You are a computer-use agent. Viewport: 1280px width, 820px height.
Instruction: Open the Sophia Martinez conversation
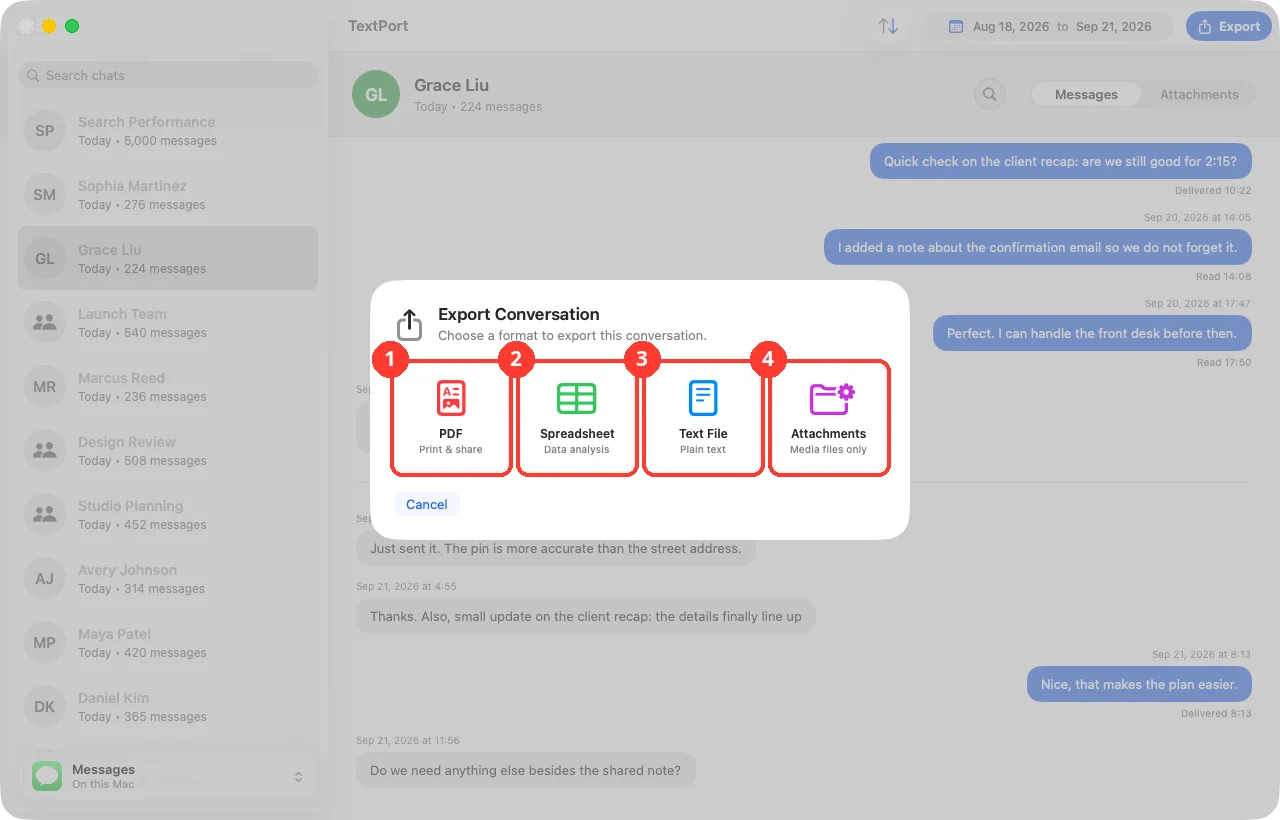[x=168, y=195]
